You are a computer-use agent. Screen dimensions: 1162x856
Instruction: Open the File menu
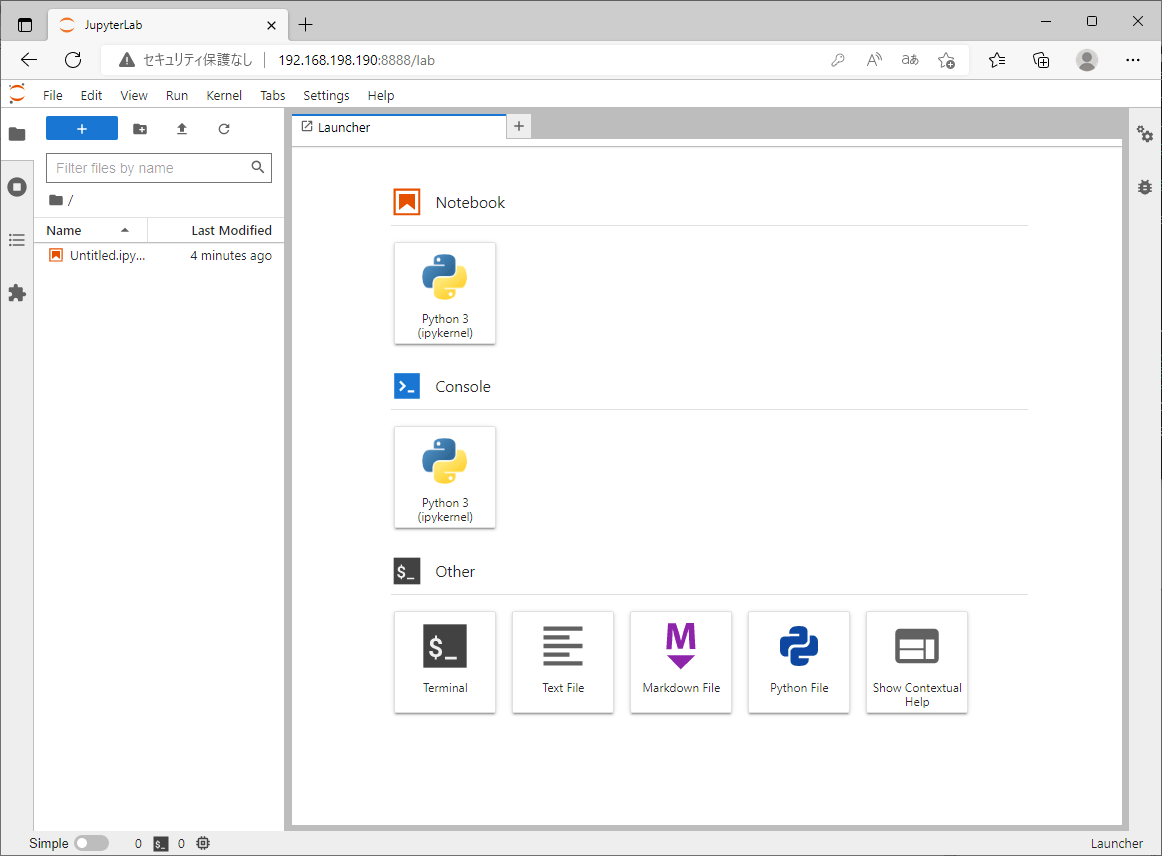(x=53, y=96)
